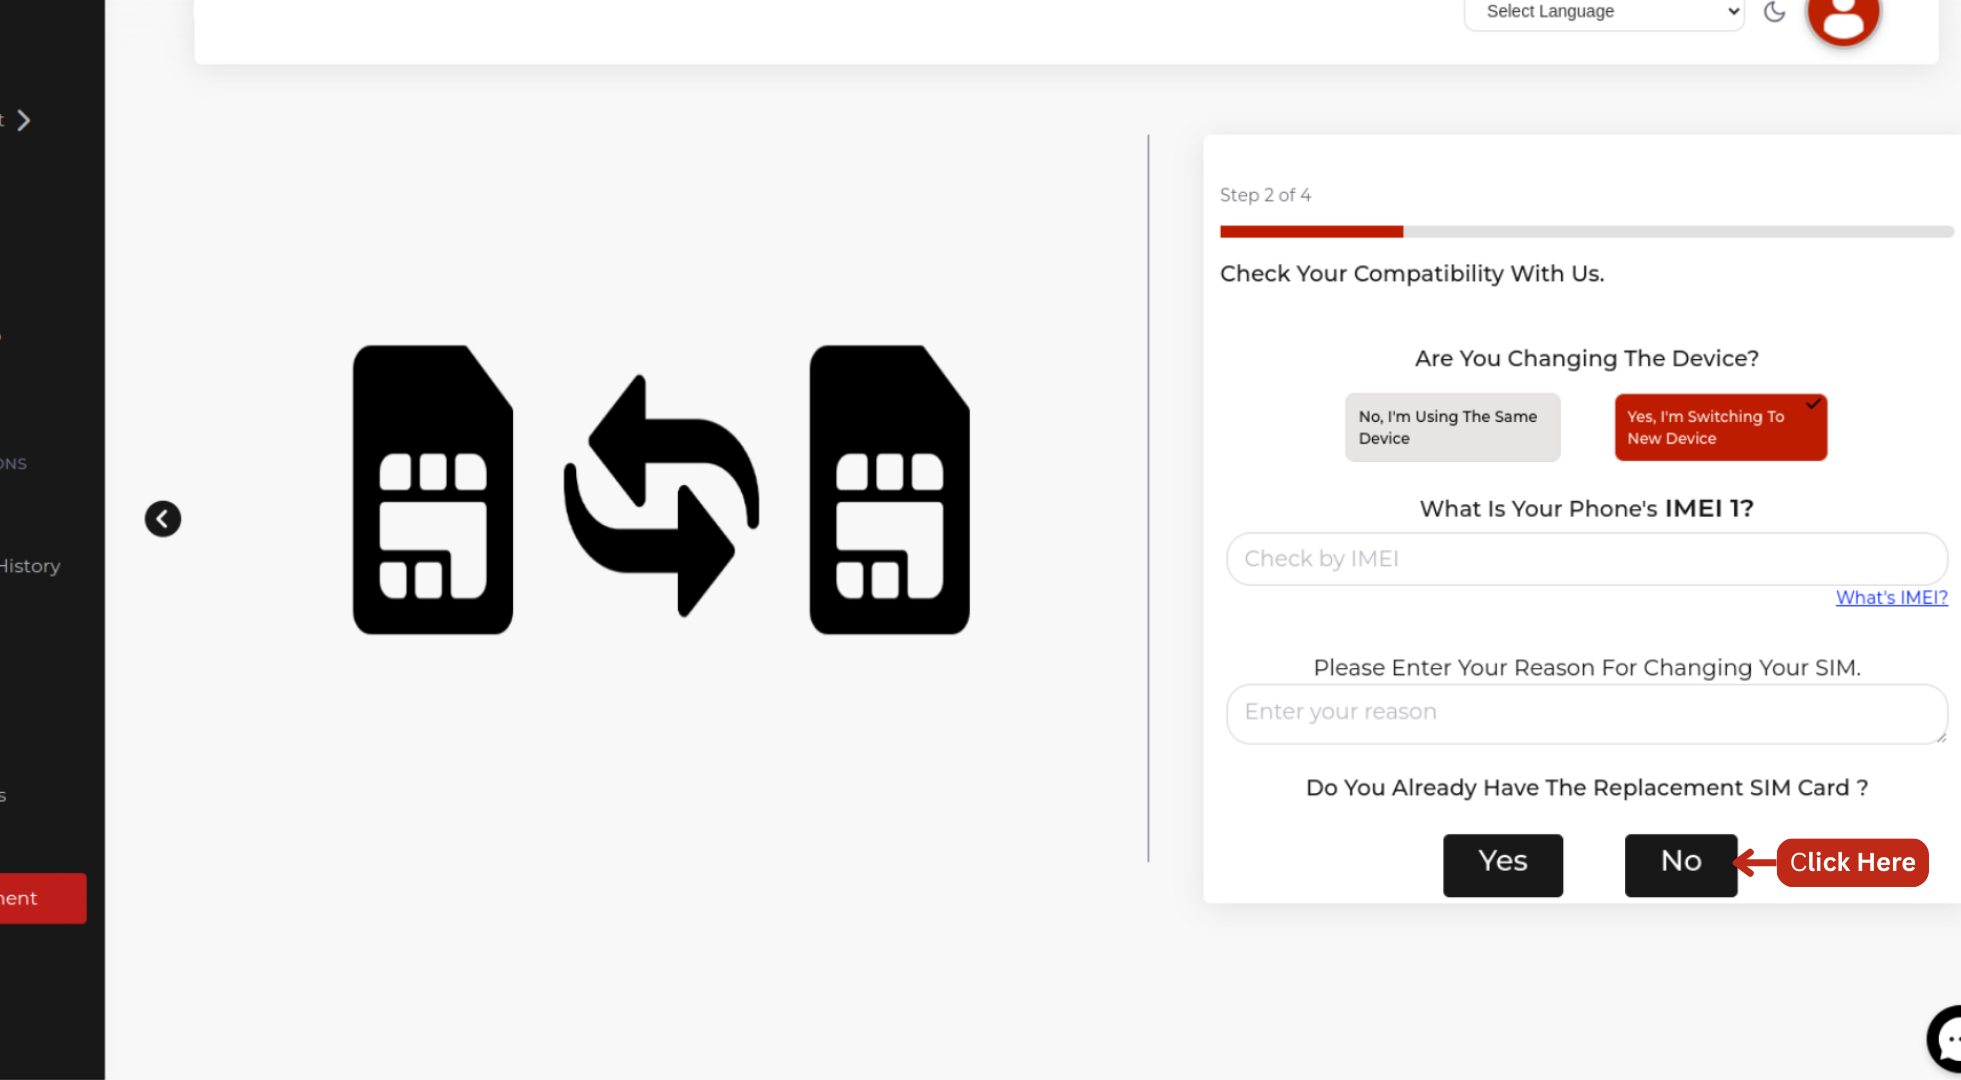Viewport: 1961px width, 1080px height.
Task: Select "Yes, I'm Switching To New Device"
Action: point(1720,427)
